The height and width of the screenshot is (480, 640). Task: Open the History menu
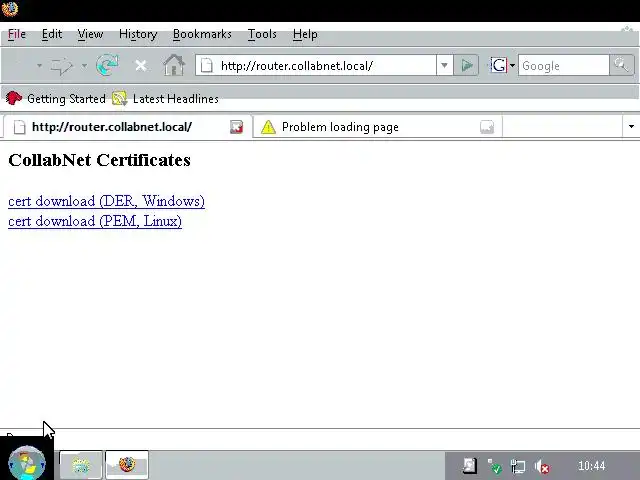point(138,34)
